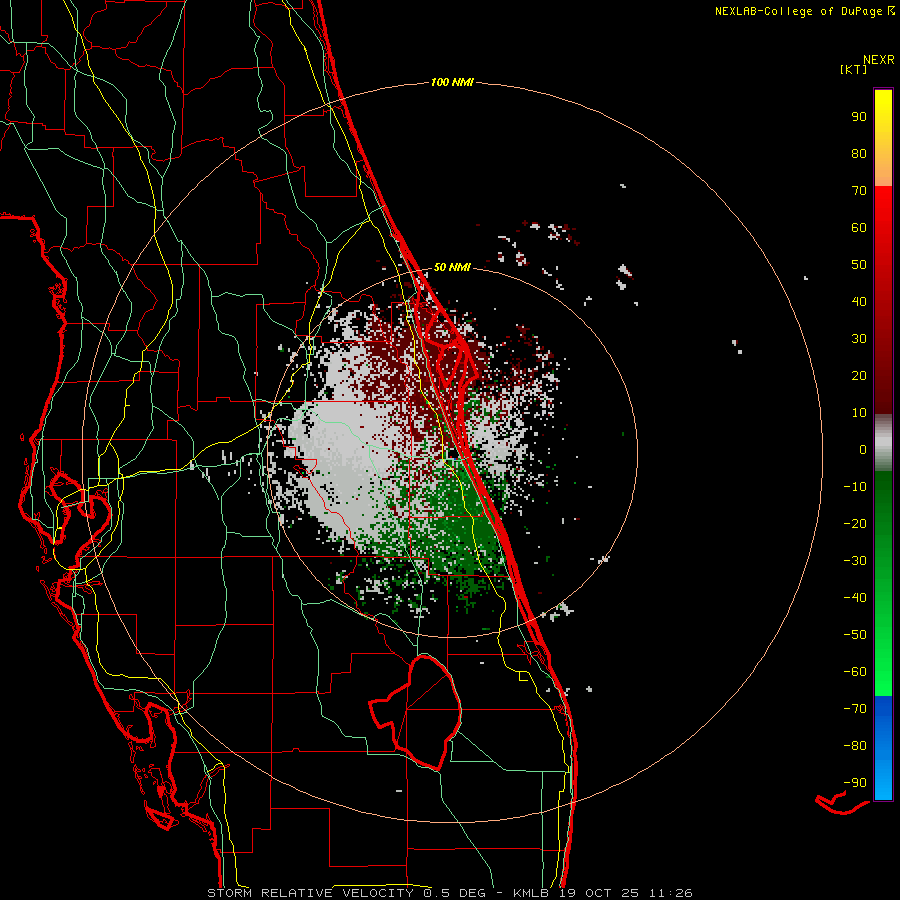Click the 30 value on the velocity scale
The width and height of the screenshot is (900, 900).
coord(859,339)
